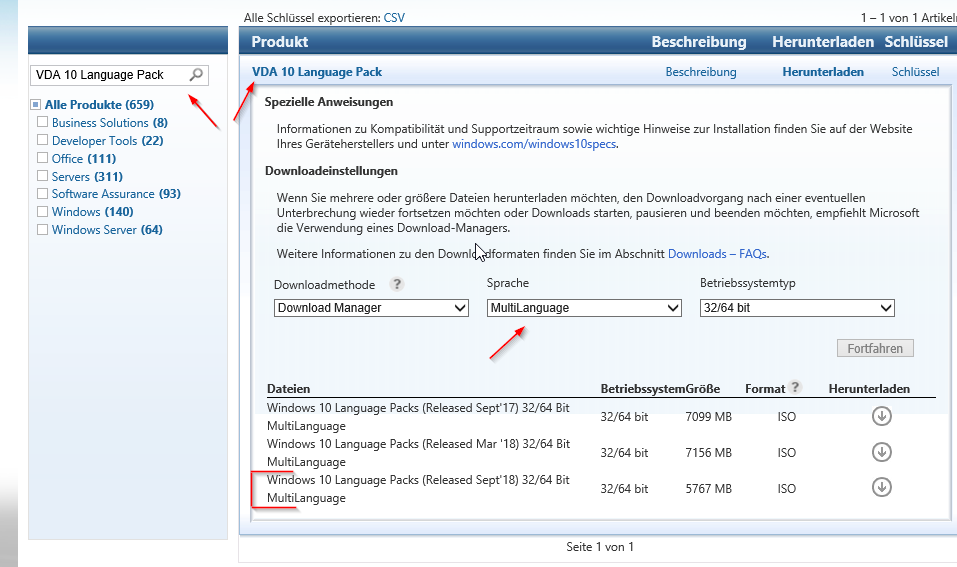Image resolution: width=957 pixels, height=567 pixels.
Task: Open the product row Schlüssel tab
Action: pyautogui.click(x=915, y=72)
